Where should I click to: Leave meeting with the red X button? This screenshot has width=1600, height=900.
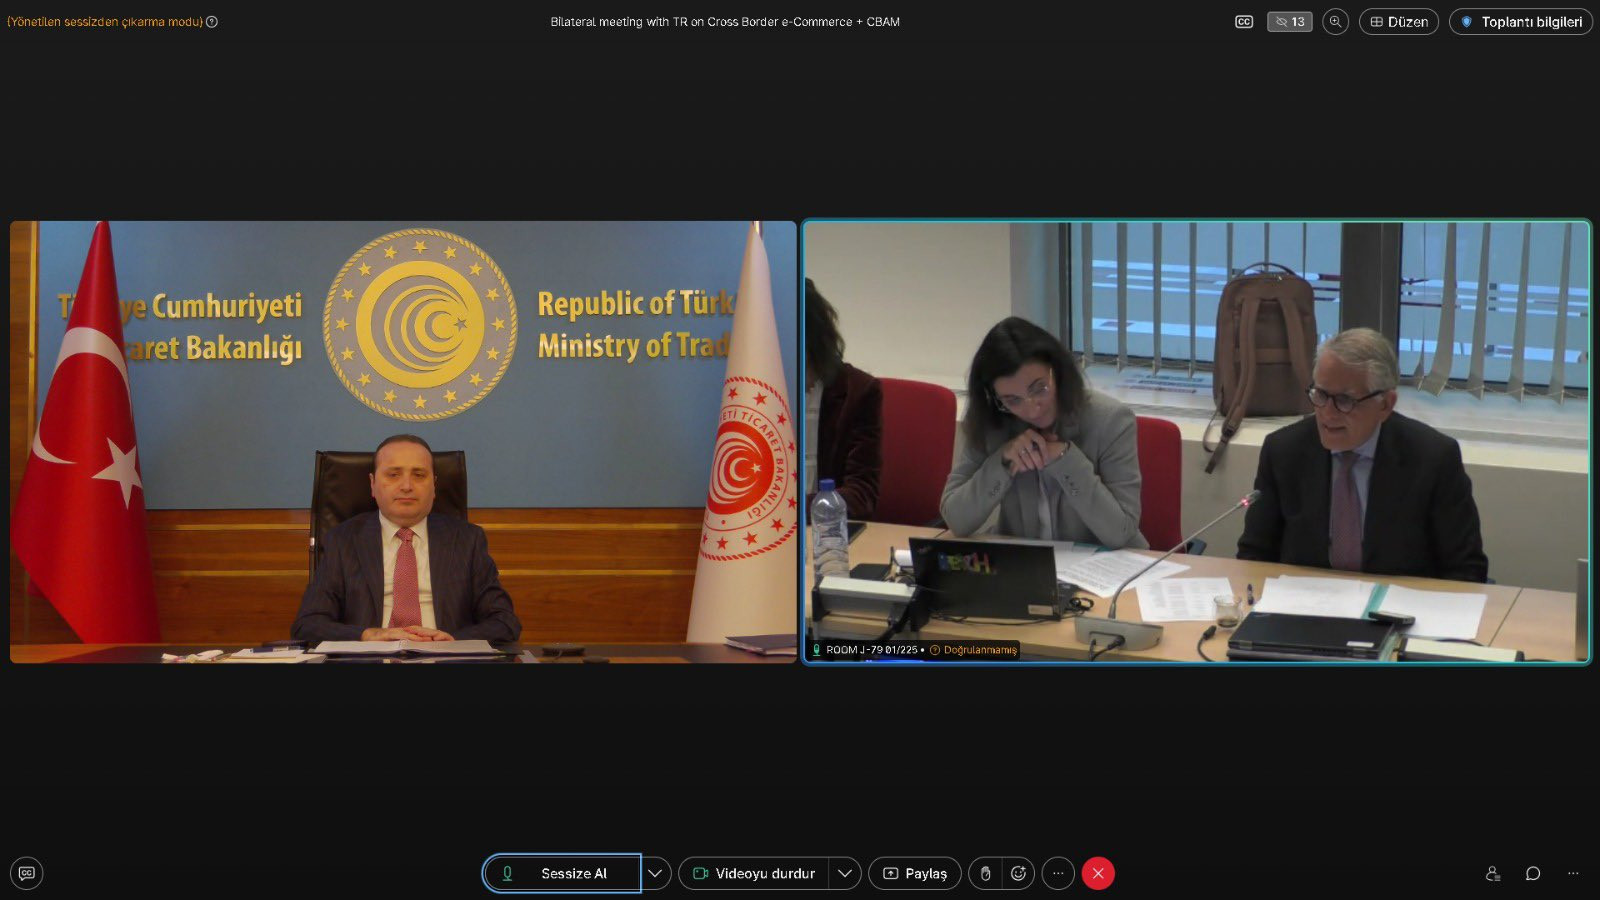[x=1098, y=873]
